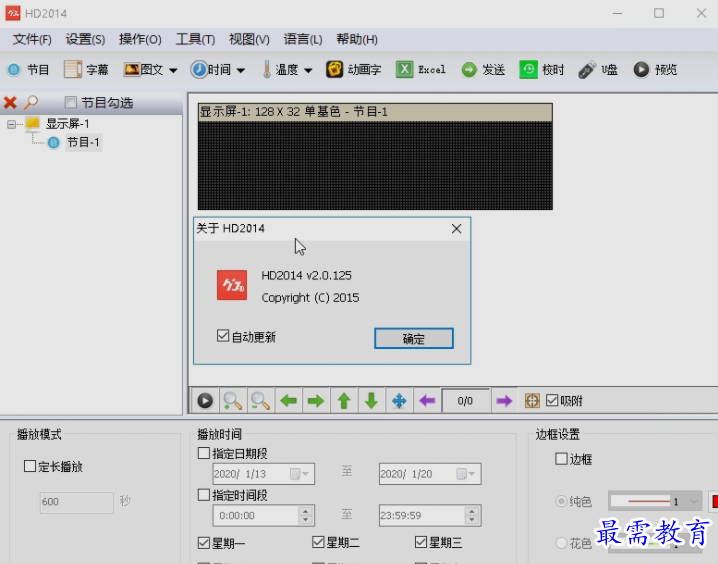Open the 工具(T) menu

coord(195,39)
